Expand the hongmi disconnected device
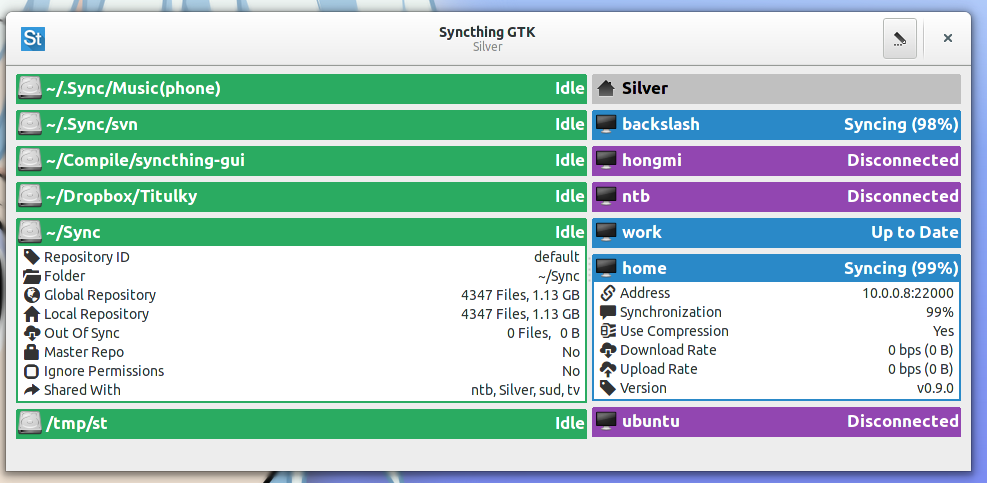This screenshot has height=483, width=987. (775, 161)
